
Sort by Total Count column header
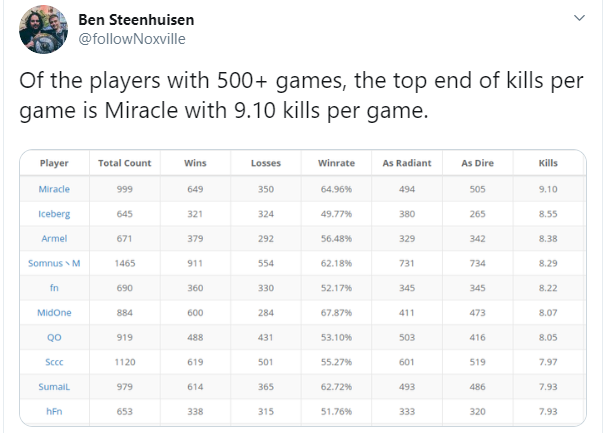point(125,163)
